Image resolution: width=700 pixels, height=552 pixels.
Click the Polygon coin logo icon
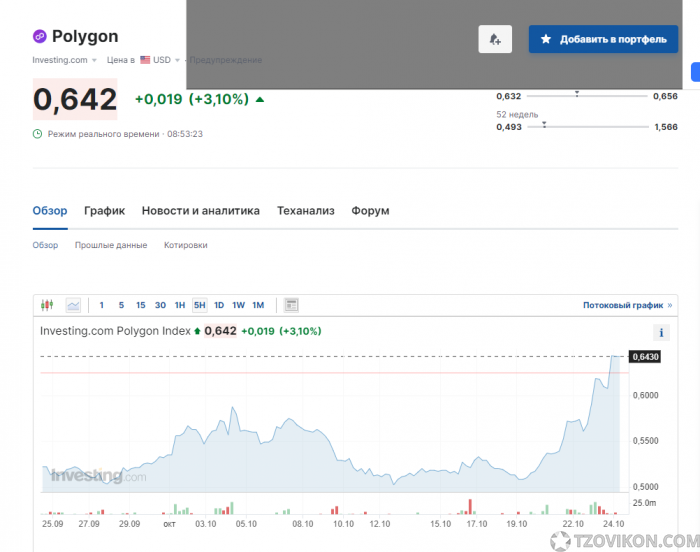(40, 36)
